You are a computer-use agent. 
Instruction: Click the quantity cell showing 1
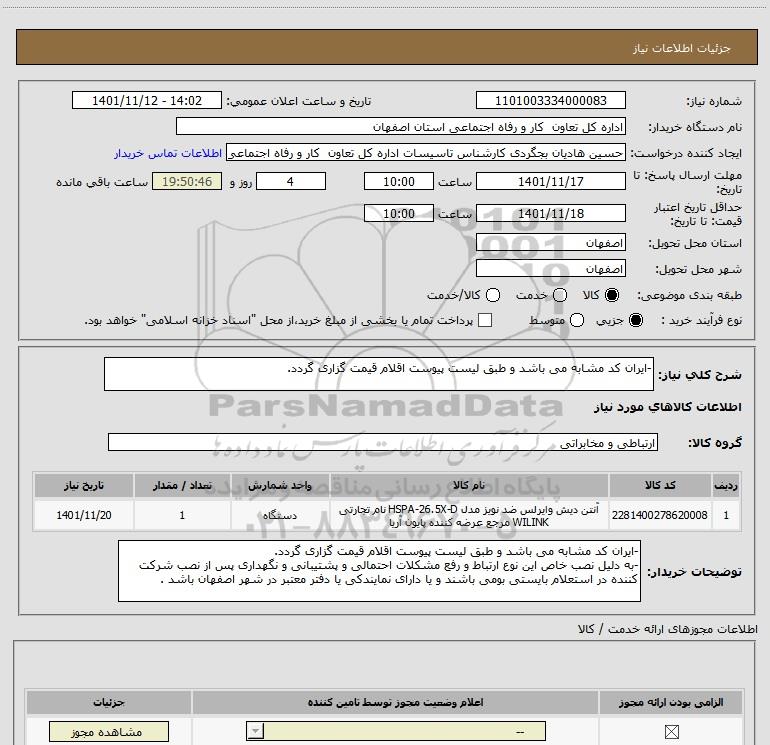click(x=182, y=515)
